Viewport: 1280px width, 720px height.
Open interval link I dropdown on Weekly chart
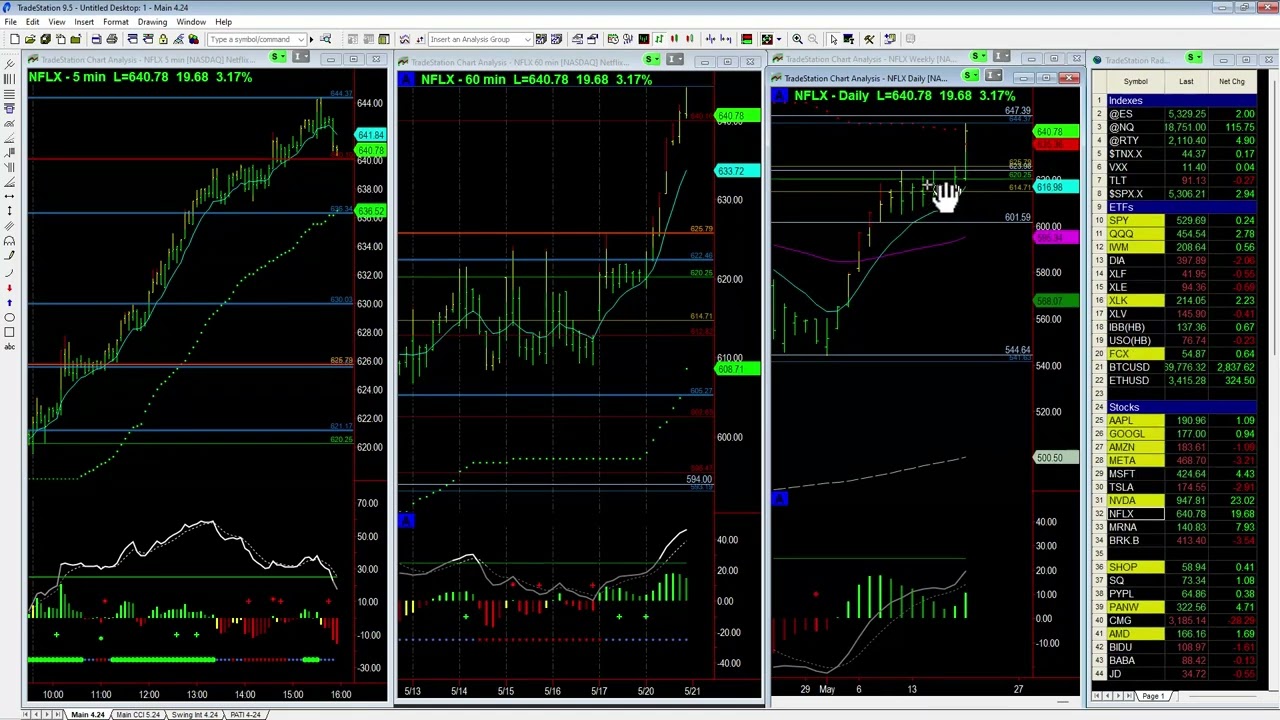point(1003,57)
